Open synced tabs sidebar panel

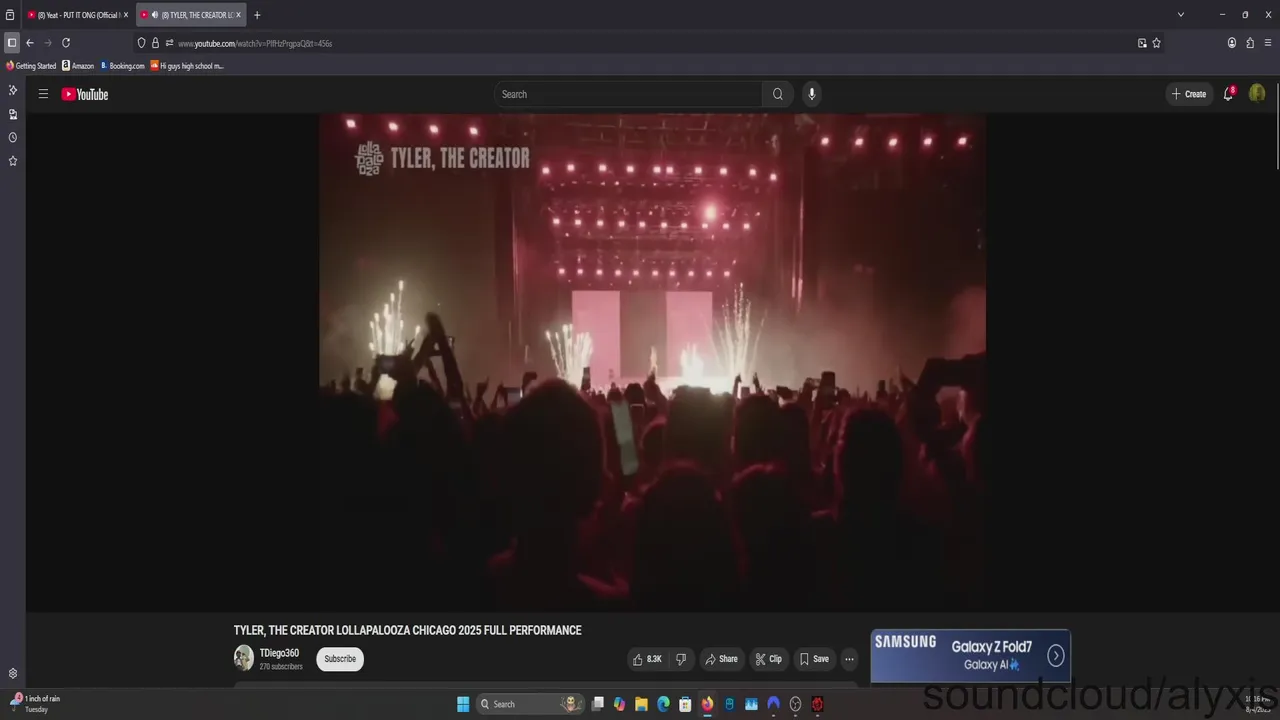coord(13,114)
